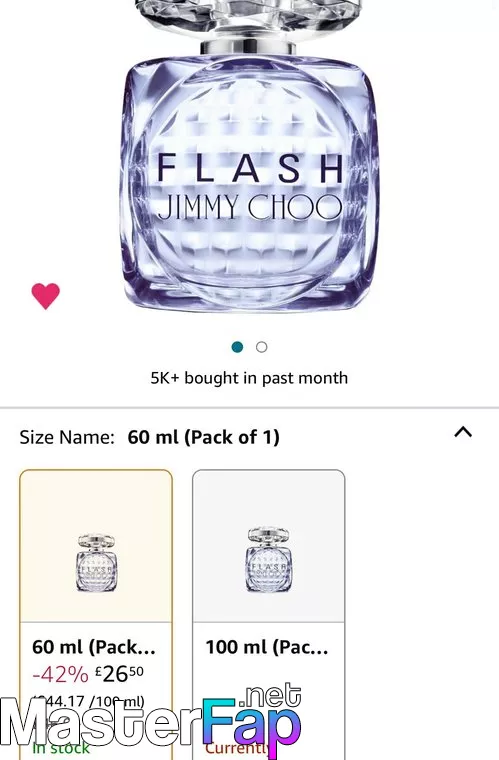Click the Size Name: 60 ml header

coord(150,437)
